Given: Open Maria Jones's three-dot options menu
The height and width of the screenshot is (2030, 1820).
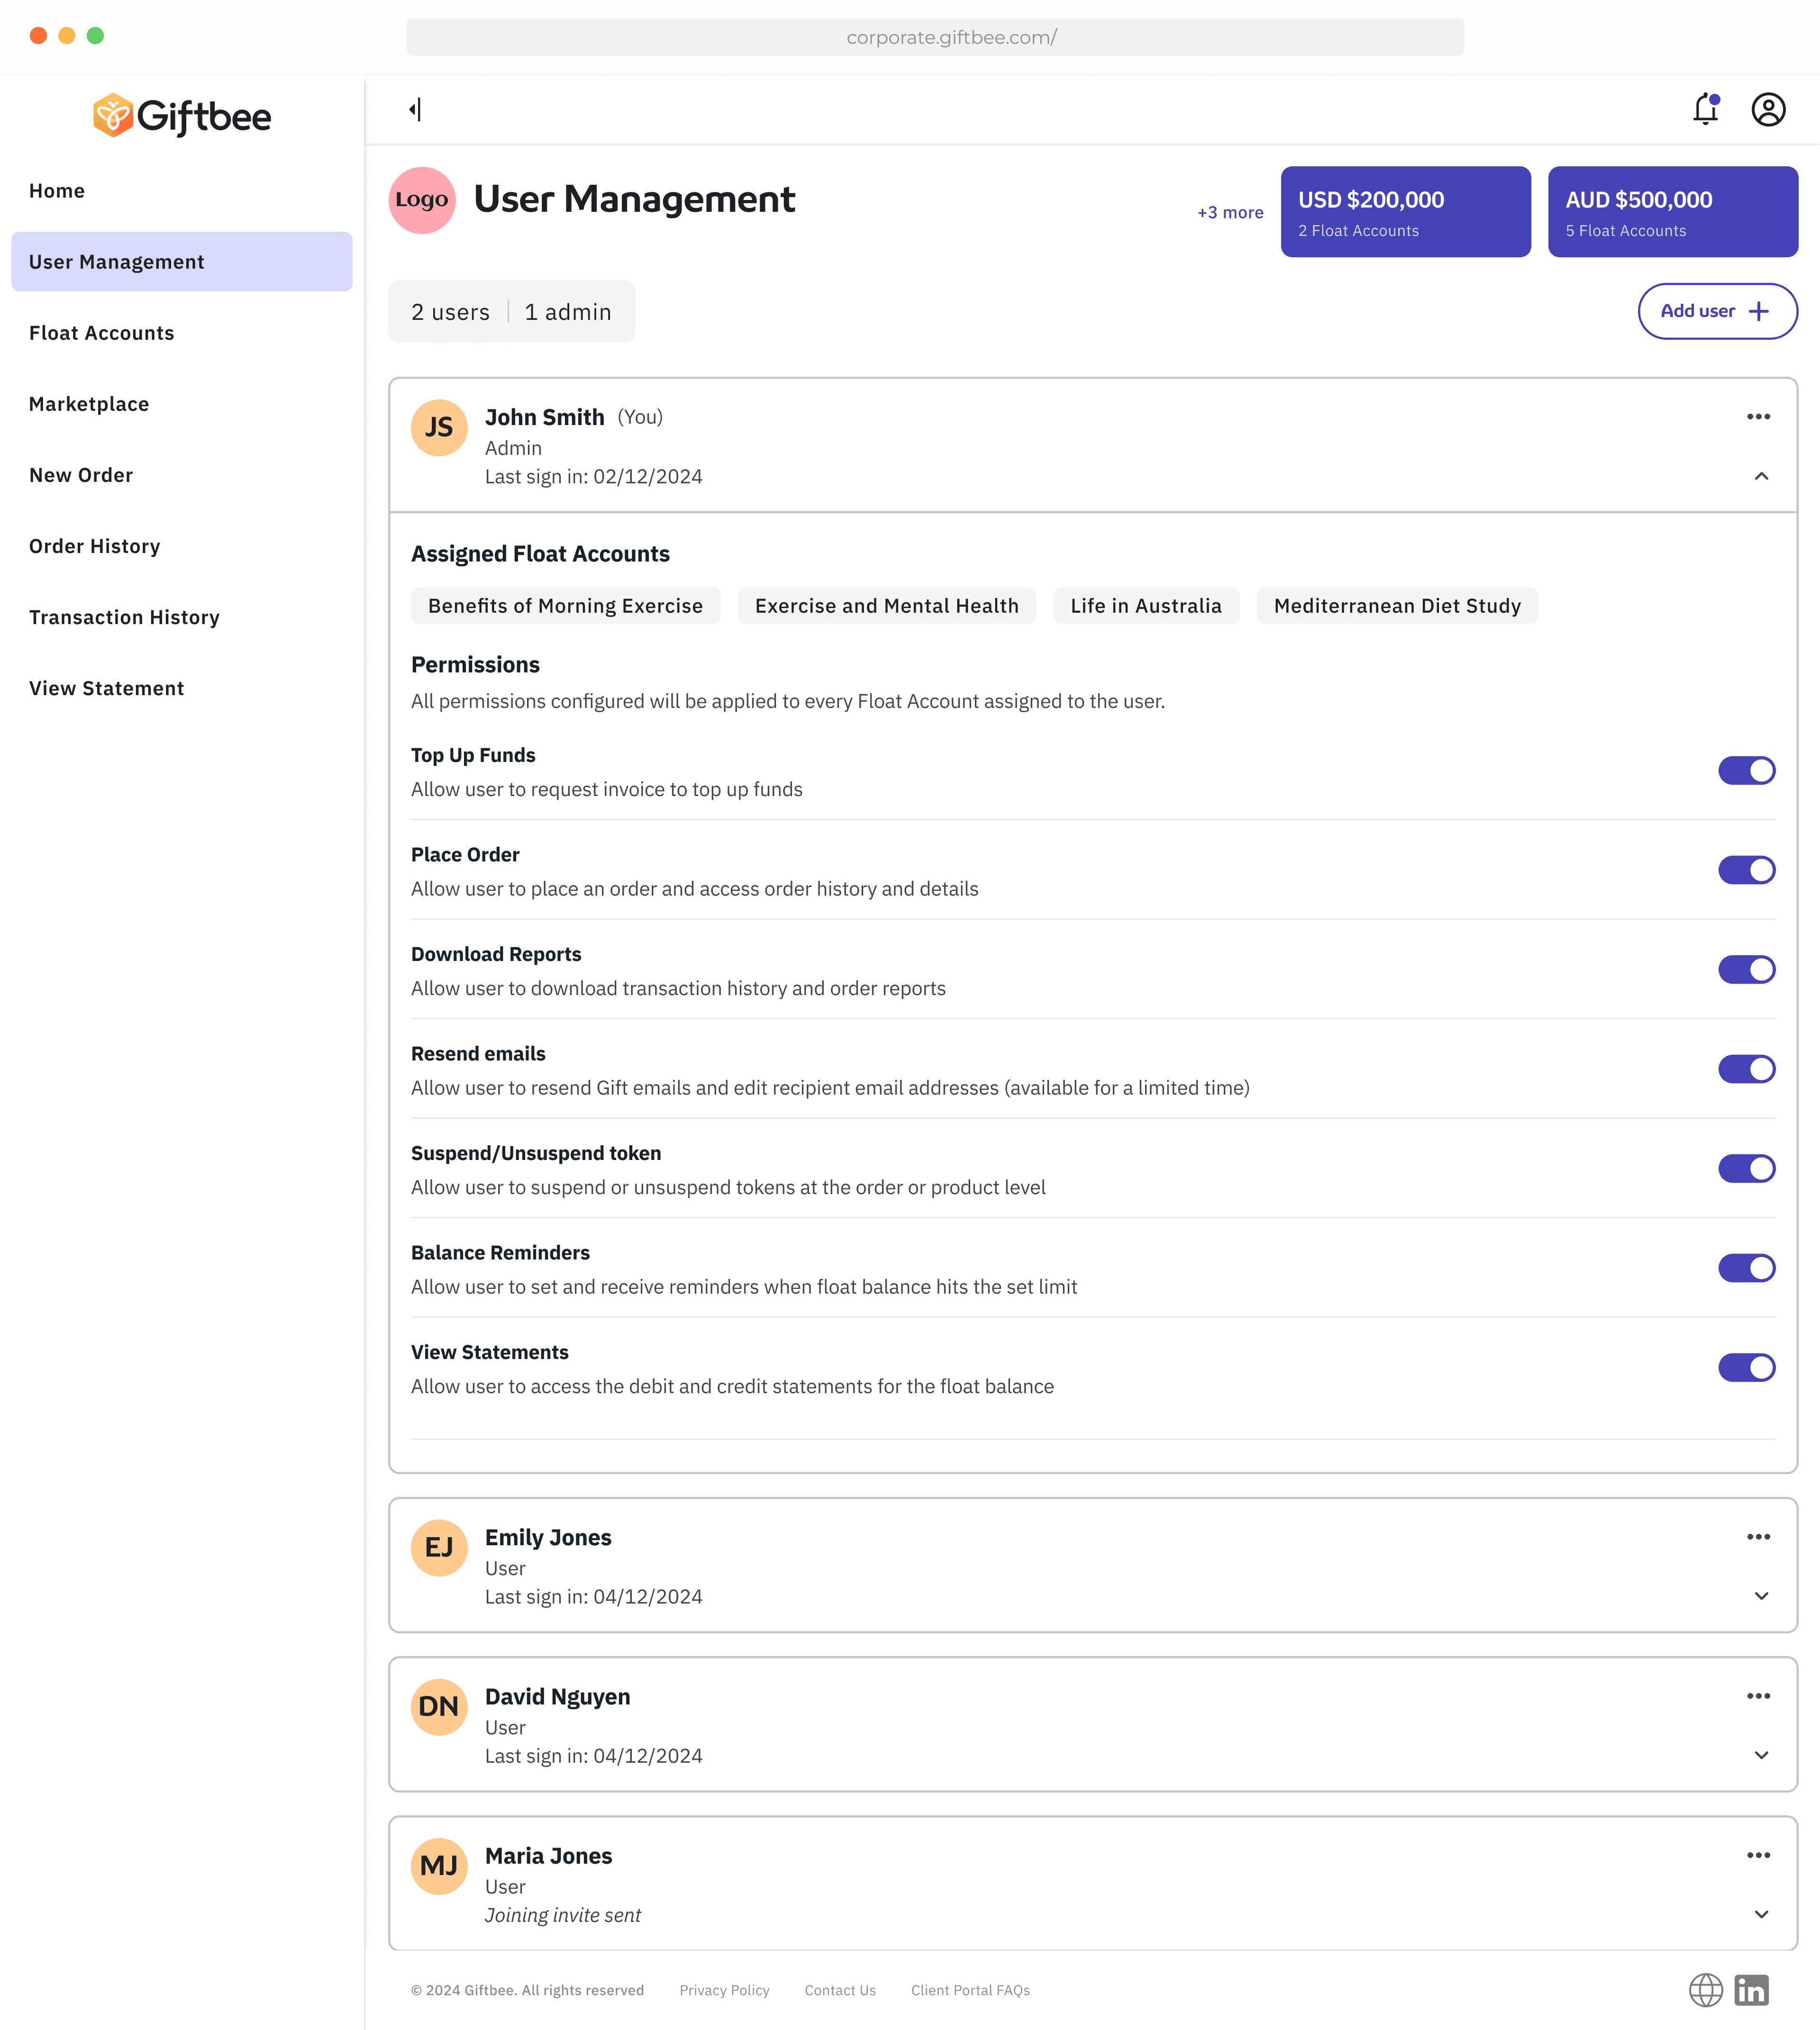Looking at the screenshot, I should pyautogui.click(x=1758, y=1854).
